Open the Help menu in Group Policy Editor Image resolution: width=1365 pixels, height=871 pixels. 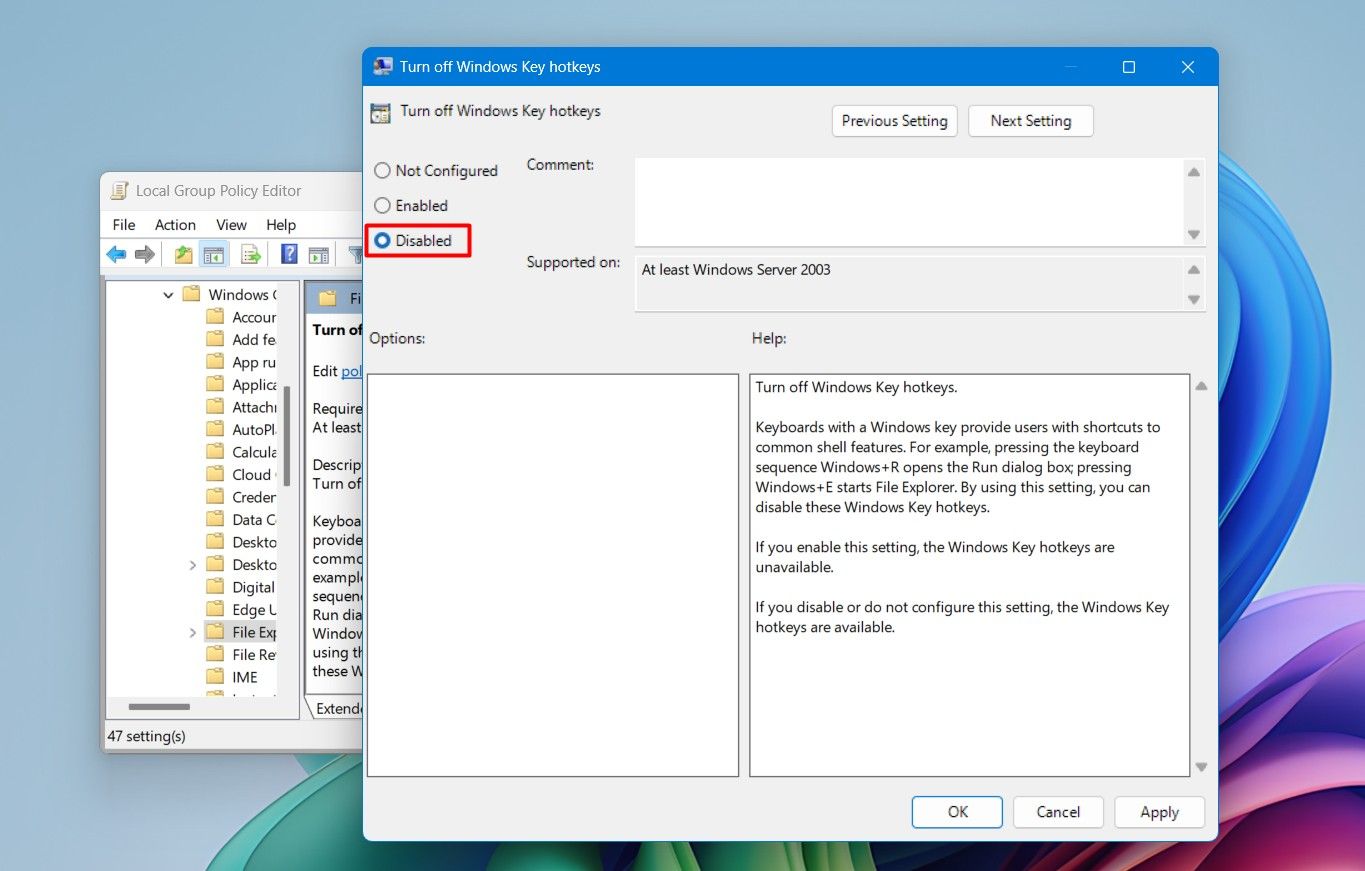(x=281, y=225)
